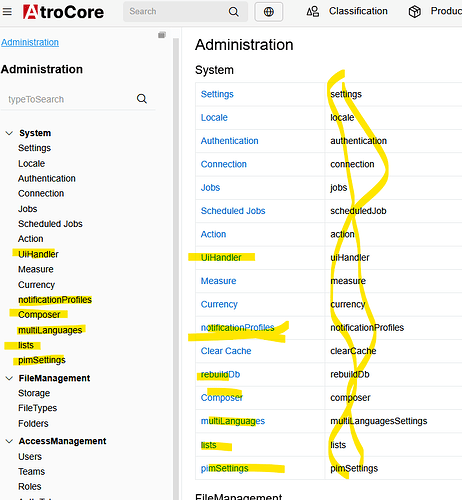Select Storage under FileManagement in sidebar
This screenshot has width=462, height=500.
34,393
